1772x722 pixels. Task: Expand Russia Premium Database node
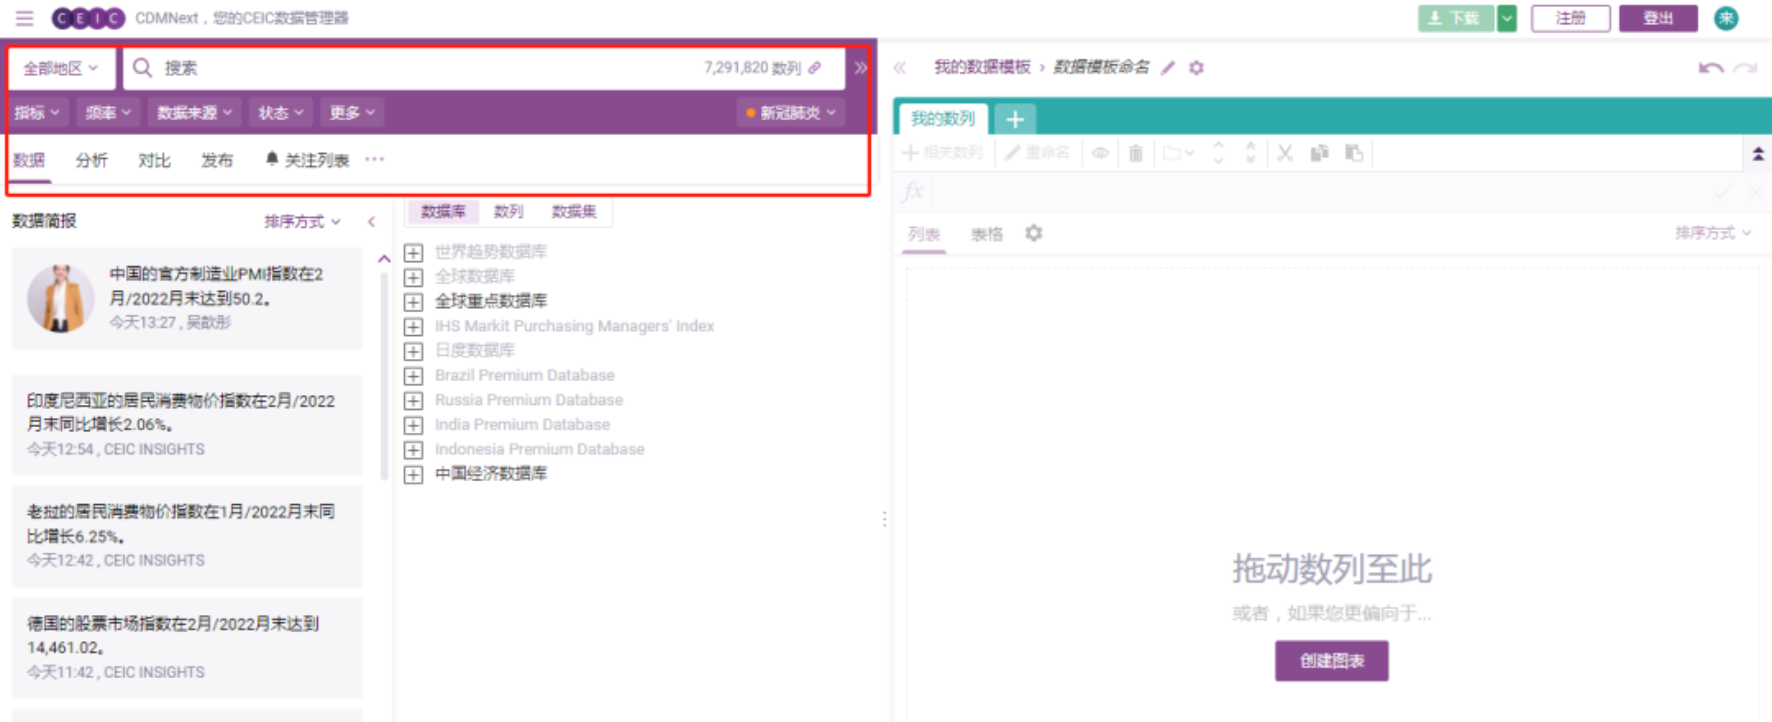(x=413, y=400)
